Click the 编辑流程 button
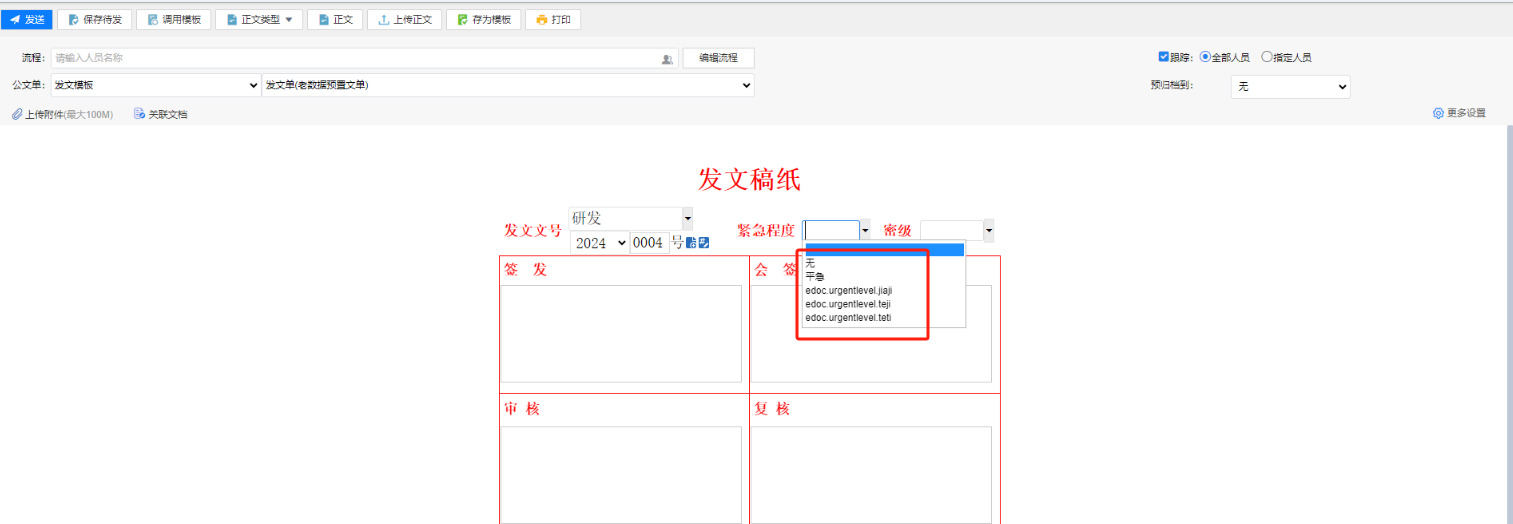The image size is (1513, 524). click(718, 58)
